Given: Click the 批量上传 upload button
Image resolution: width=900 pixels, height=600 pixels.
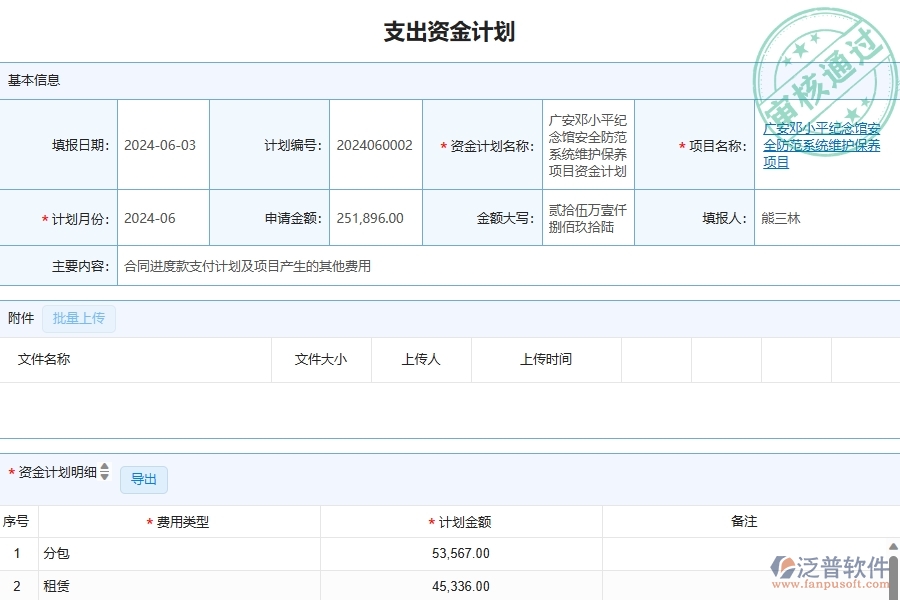Looking at the screenshot, I should (x=78, y=318).
